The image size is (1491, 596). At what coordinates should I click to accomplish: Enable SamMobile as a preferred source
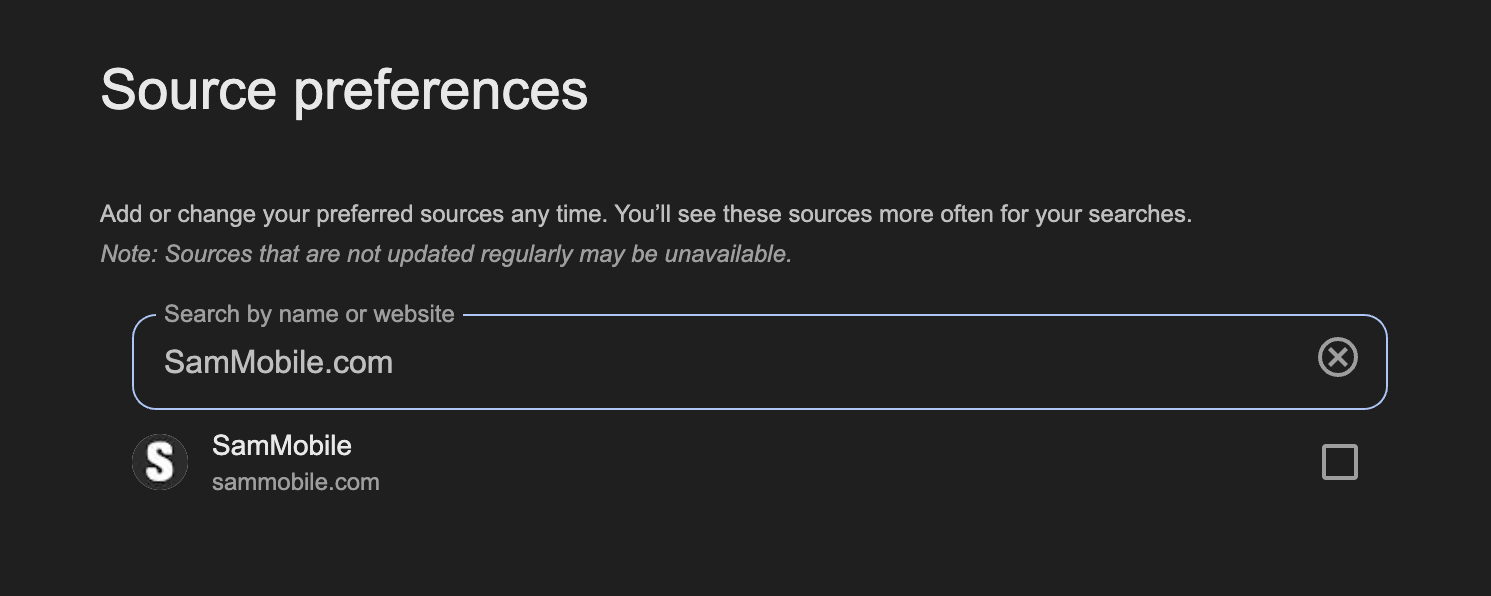1339,462
